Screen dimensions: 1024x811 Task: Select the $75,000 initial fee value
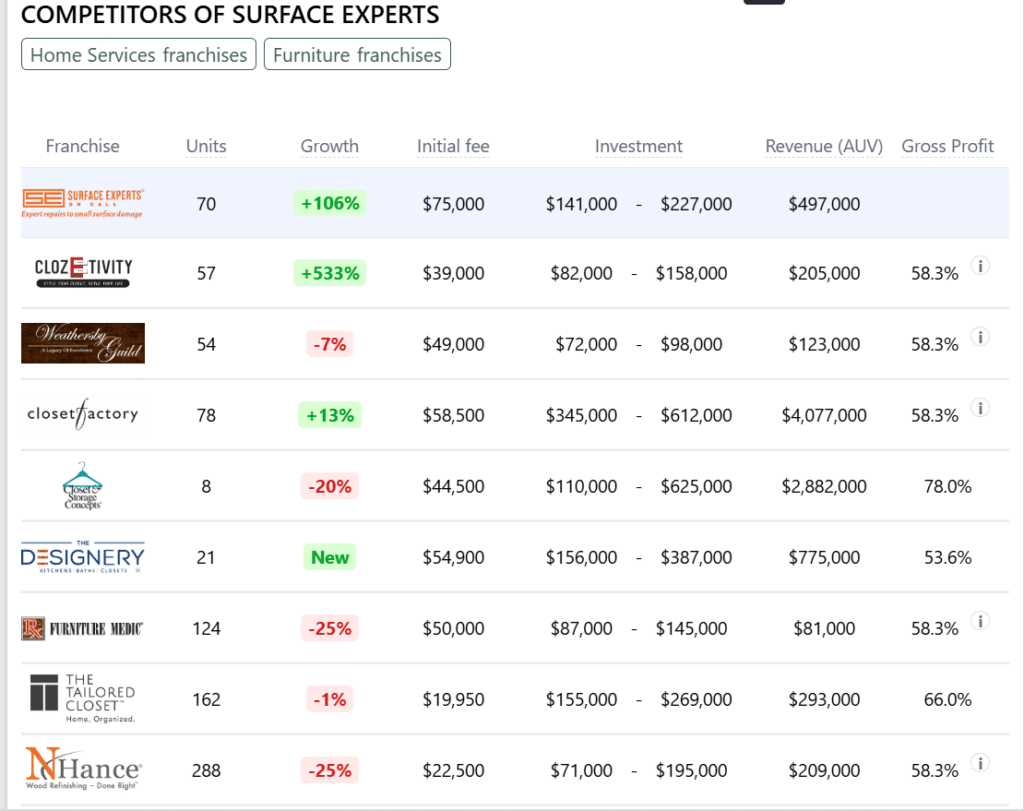pyautogui.click(x=453, y=204)
